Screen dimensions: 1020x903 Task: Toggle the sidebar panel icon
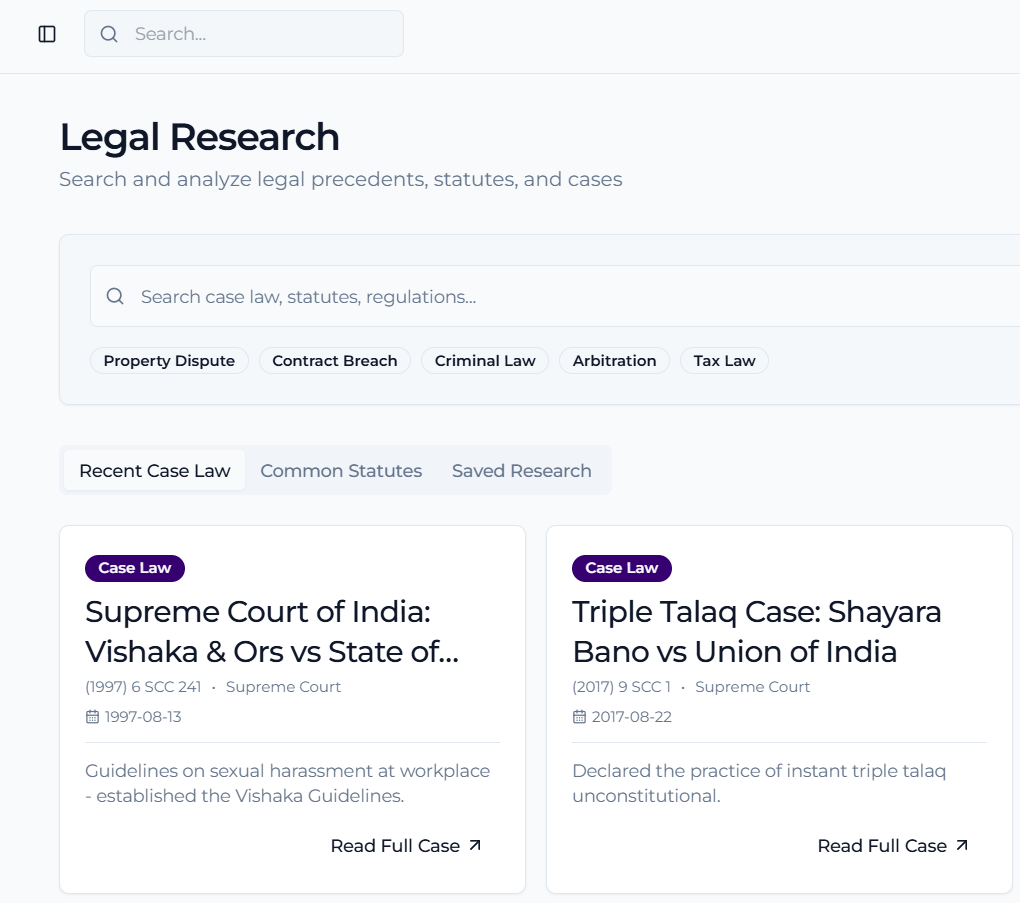pyautogui.click(x=47, y=34)
